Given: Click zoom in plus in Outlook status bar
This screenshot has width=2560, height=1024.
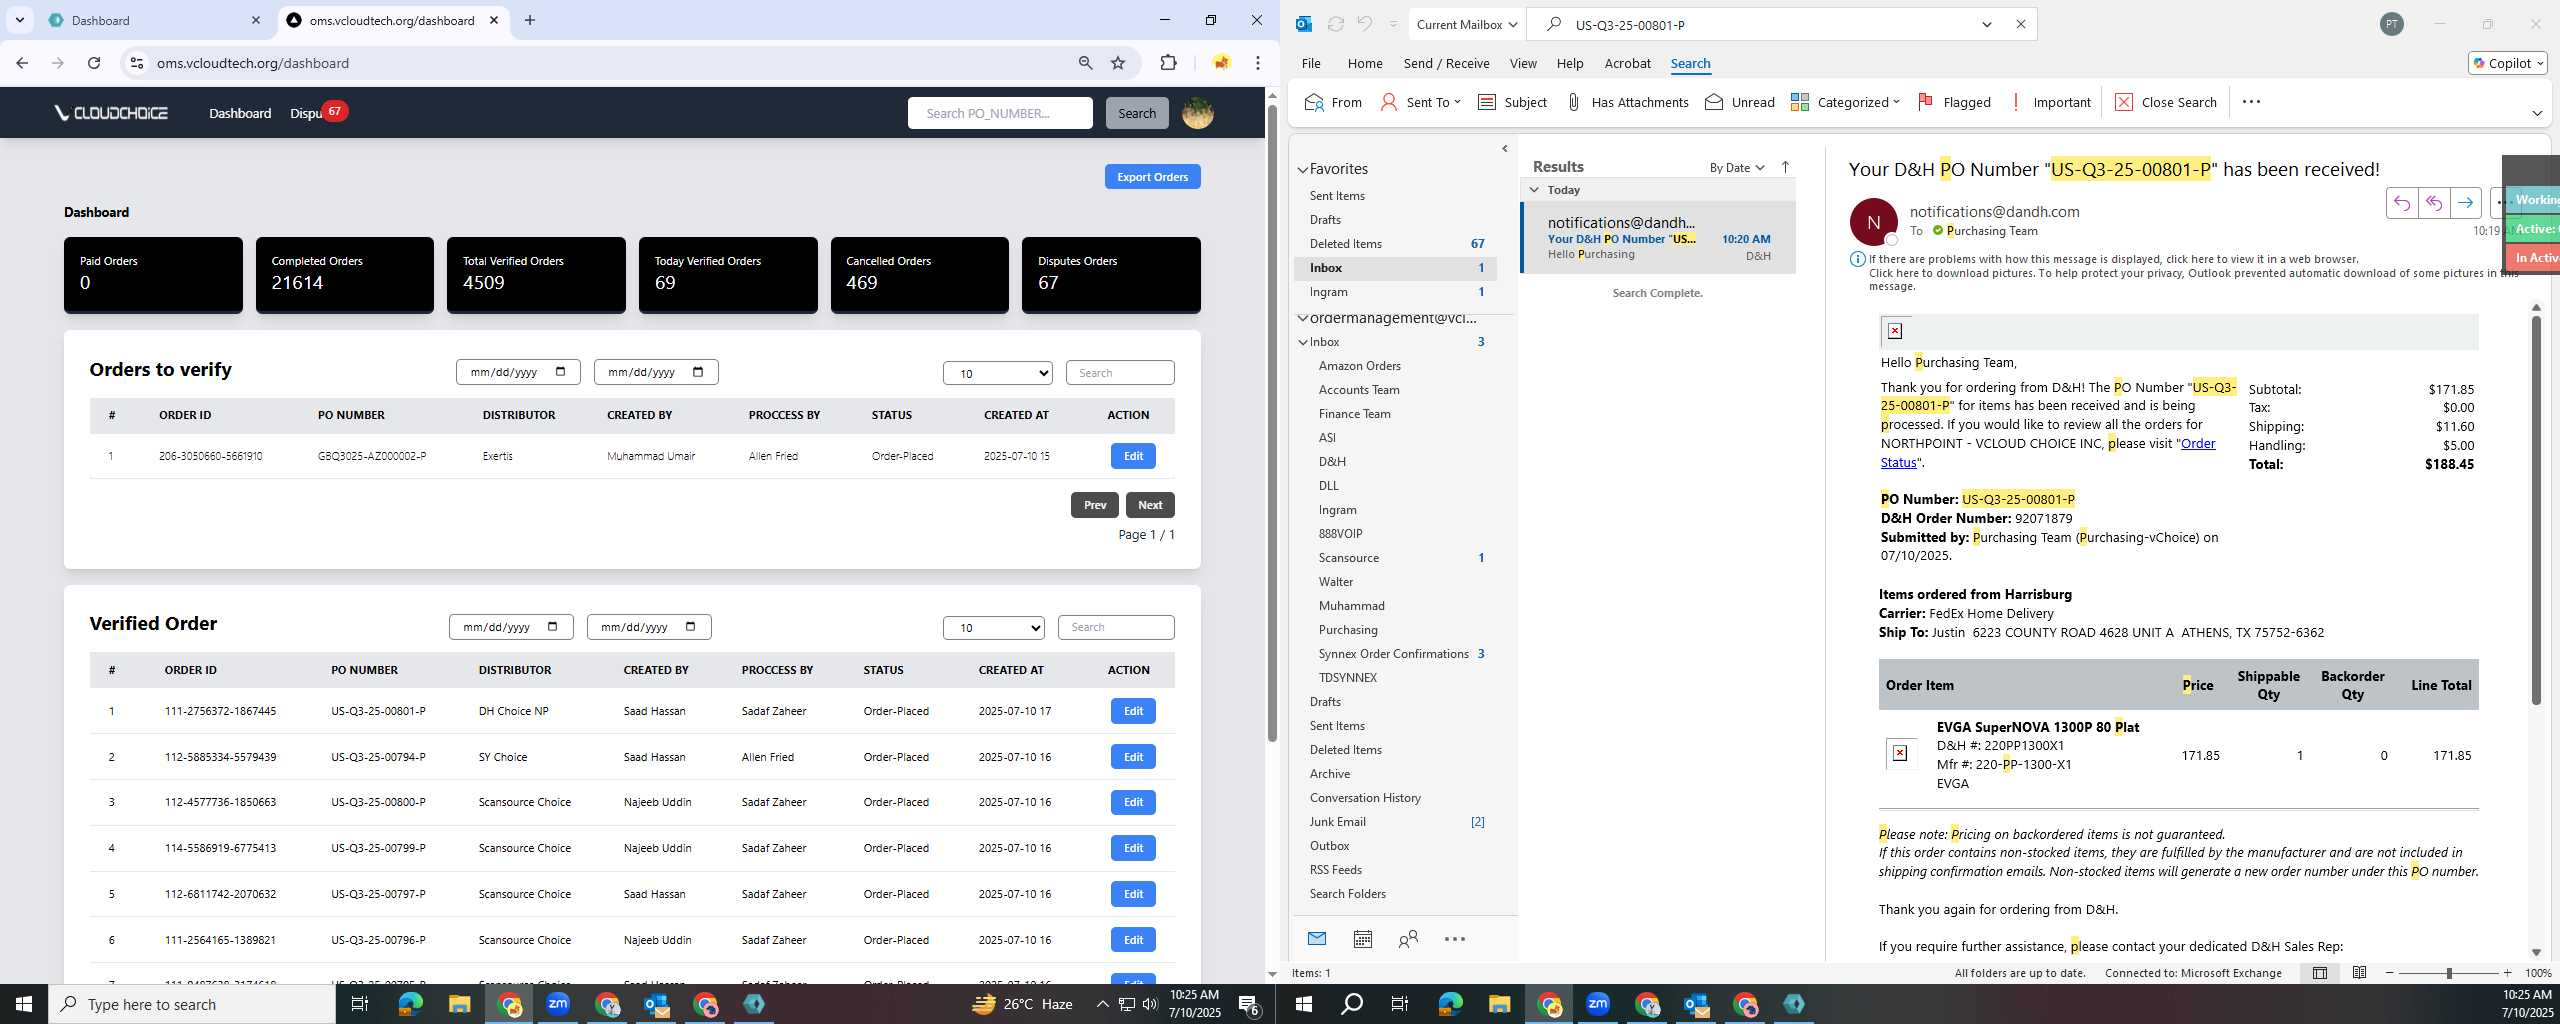Looking at the screenshot, I should click(x=2507, y=972).
